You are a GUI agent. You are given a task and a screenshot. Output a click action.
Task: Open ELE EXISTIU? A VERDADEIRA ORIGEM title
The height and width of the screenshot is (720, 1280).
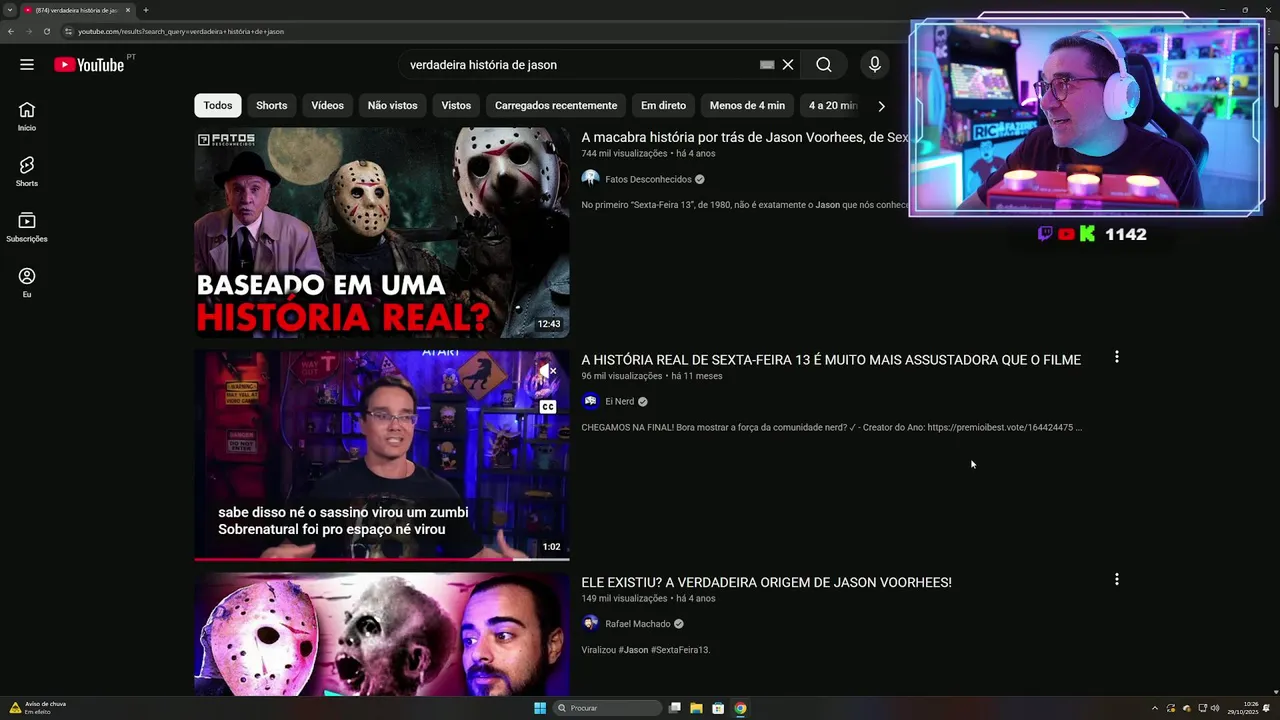pyautogui.click(x=766, y=582)
